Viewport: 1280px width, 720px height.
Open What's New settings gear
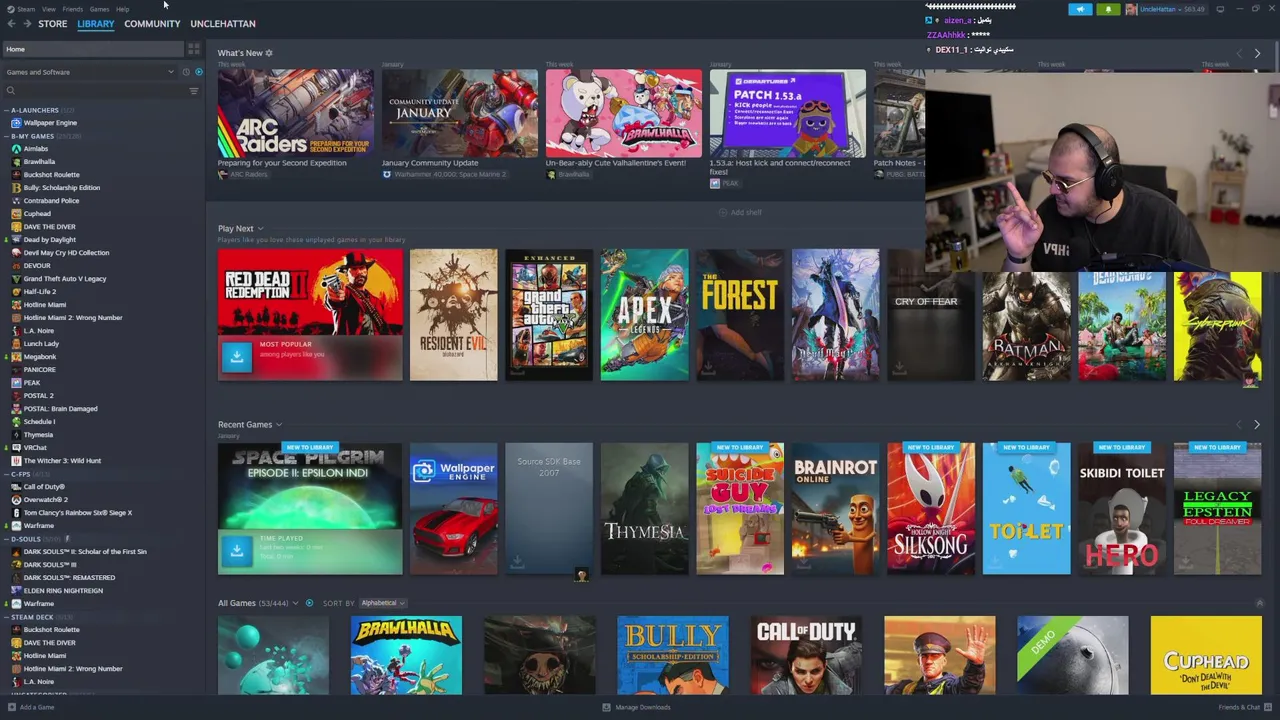pyautogui.click(x=268, y=53)
